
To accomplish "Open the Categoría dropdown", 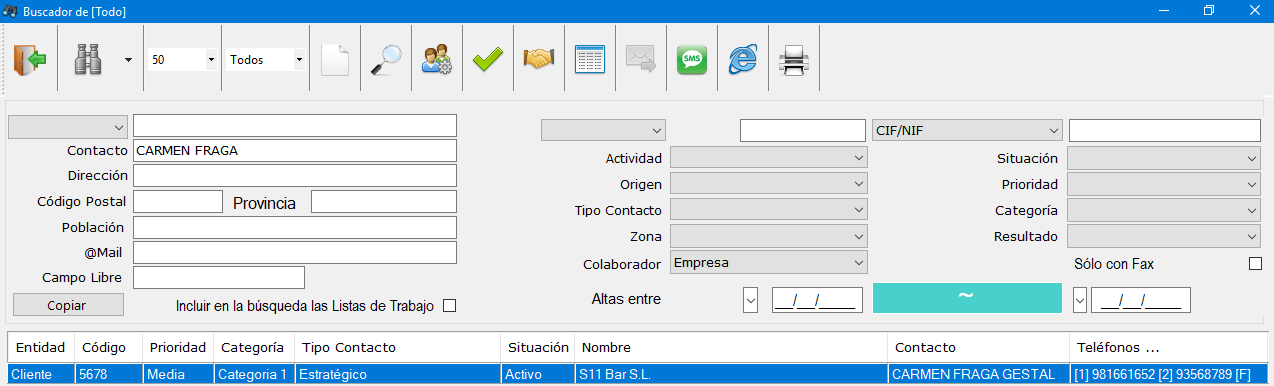I will point(1164,210).
